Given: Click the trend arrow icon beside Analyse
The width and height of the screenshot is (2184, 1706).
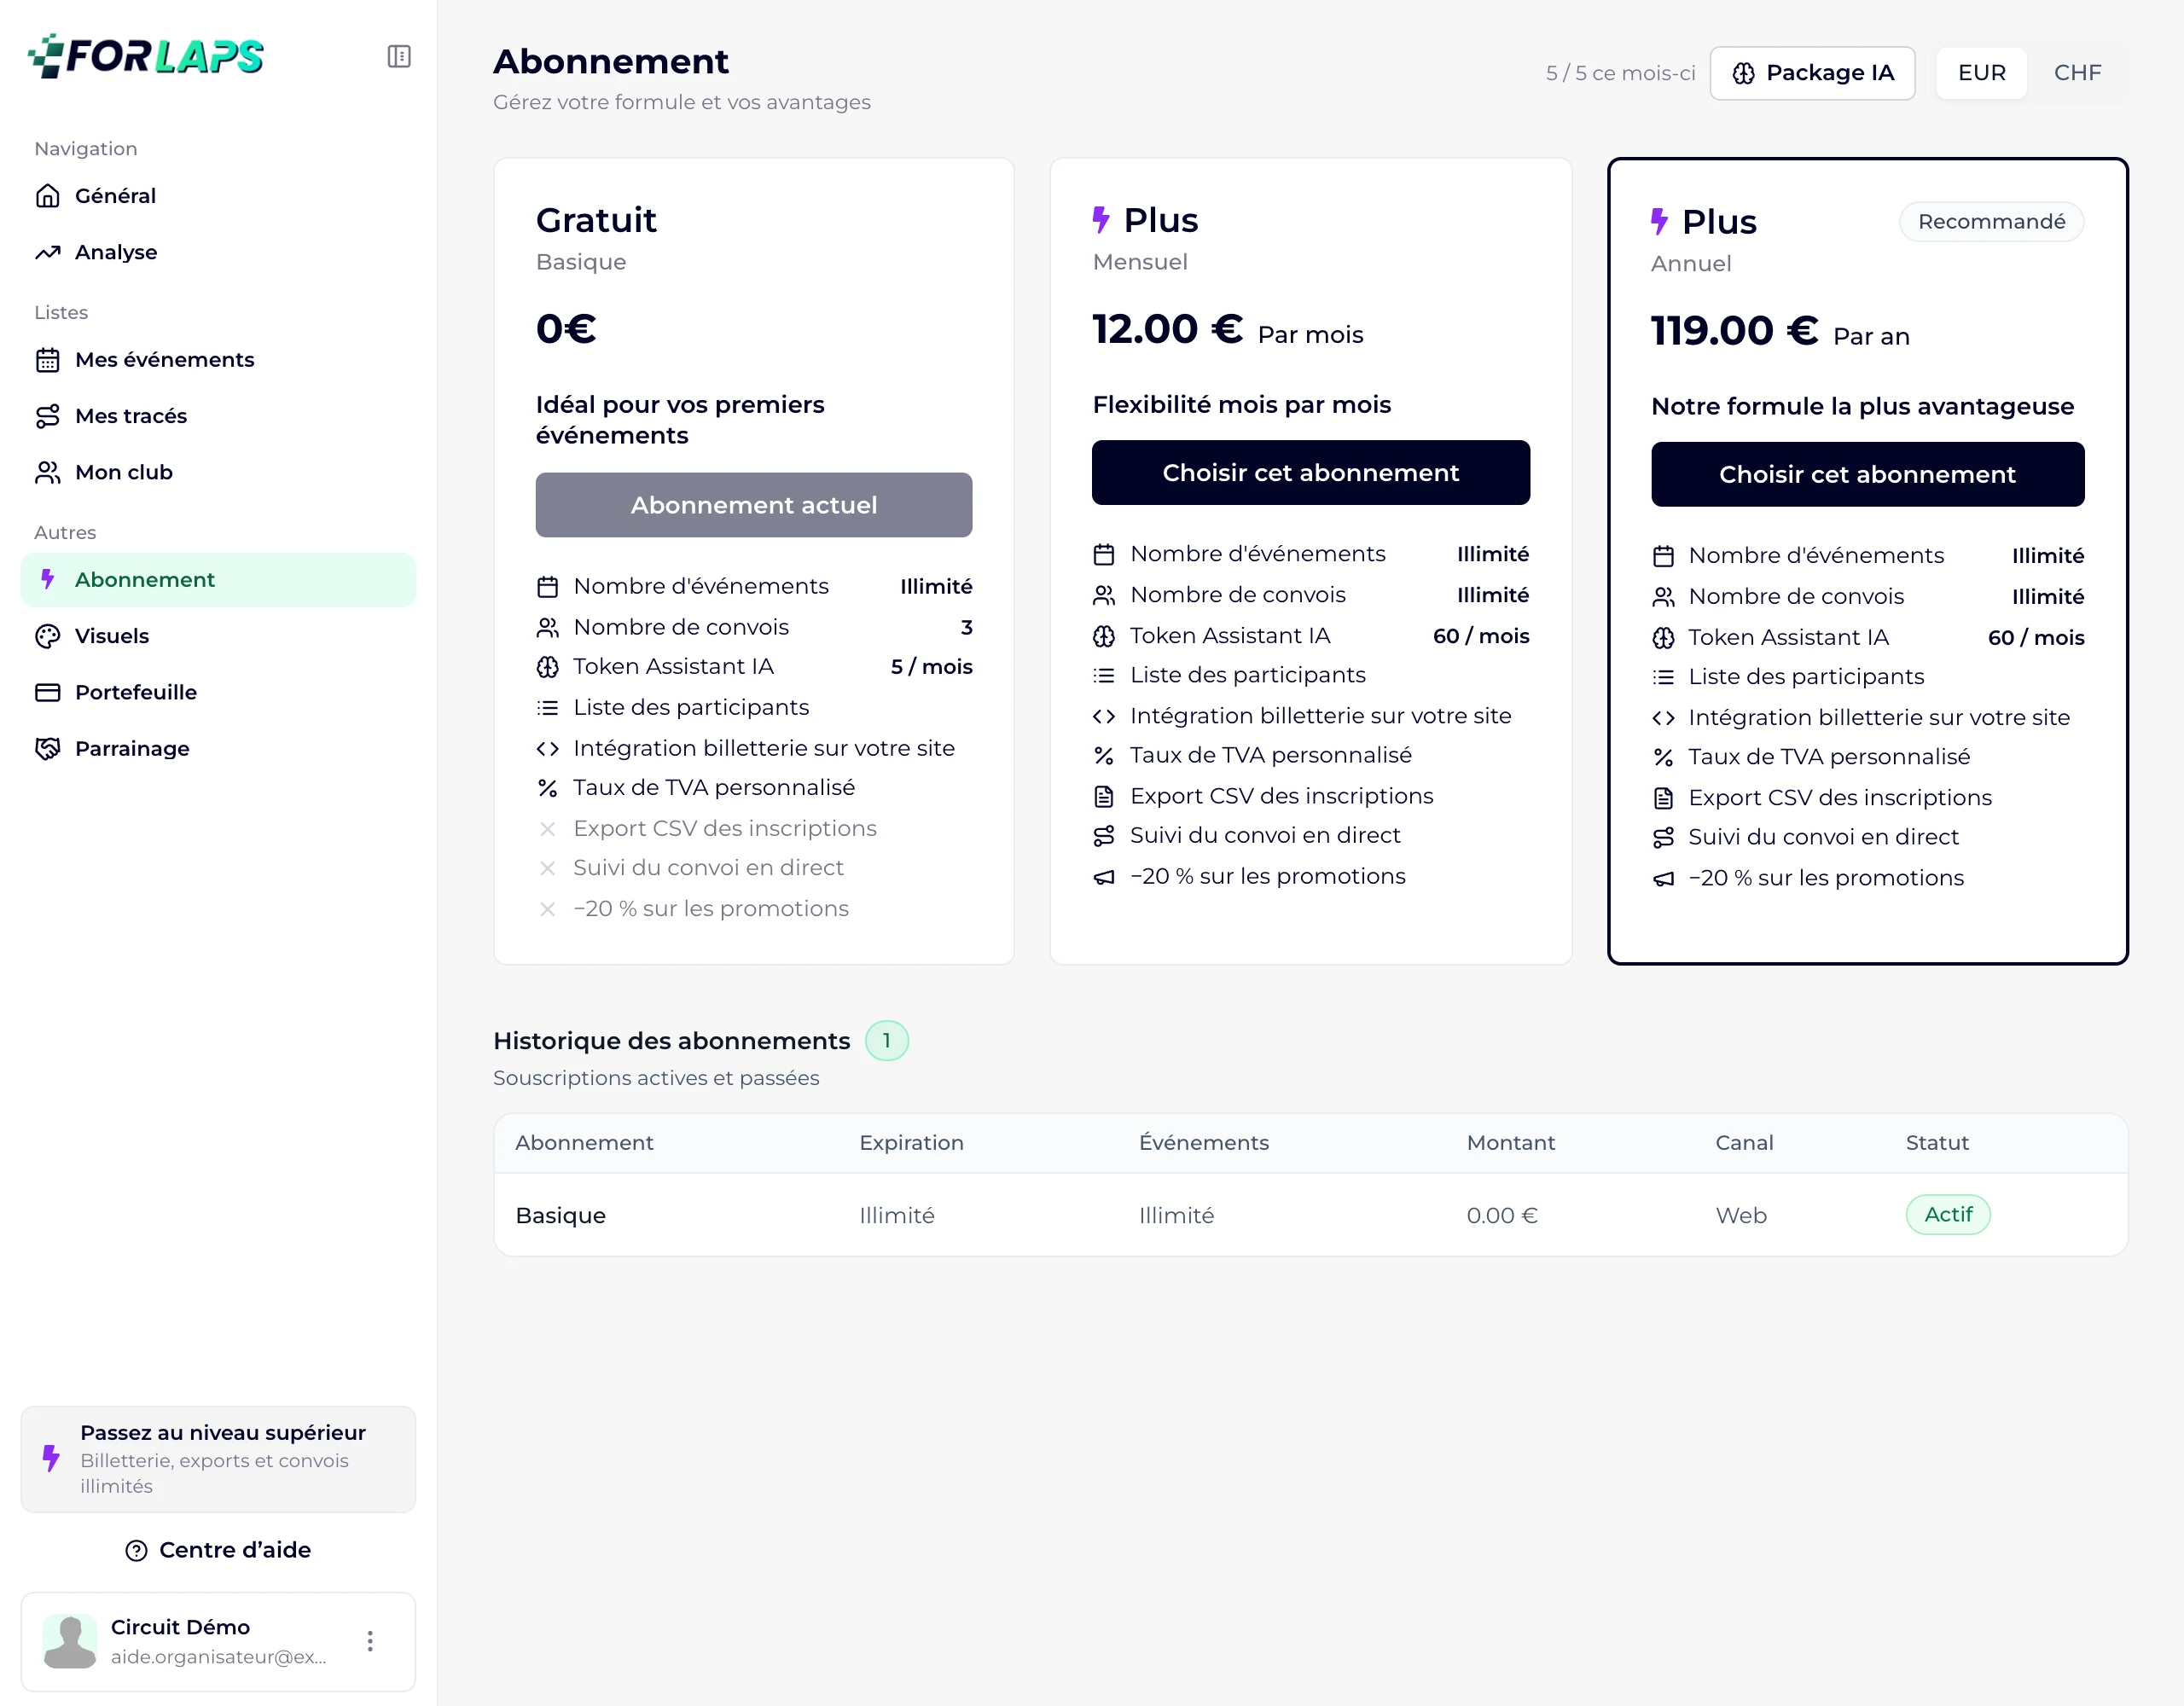Looking at the screenshot, I should click(x=48, y=252).
